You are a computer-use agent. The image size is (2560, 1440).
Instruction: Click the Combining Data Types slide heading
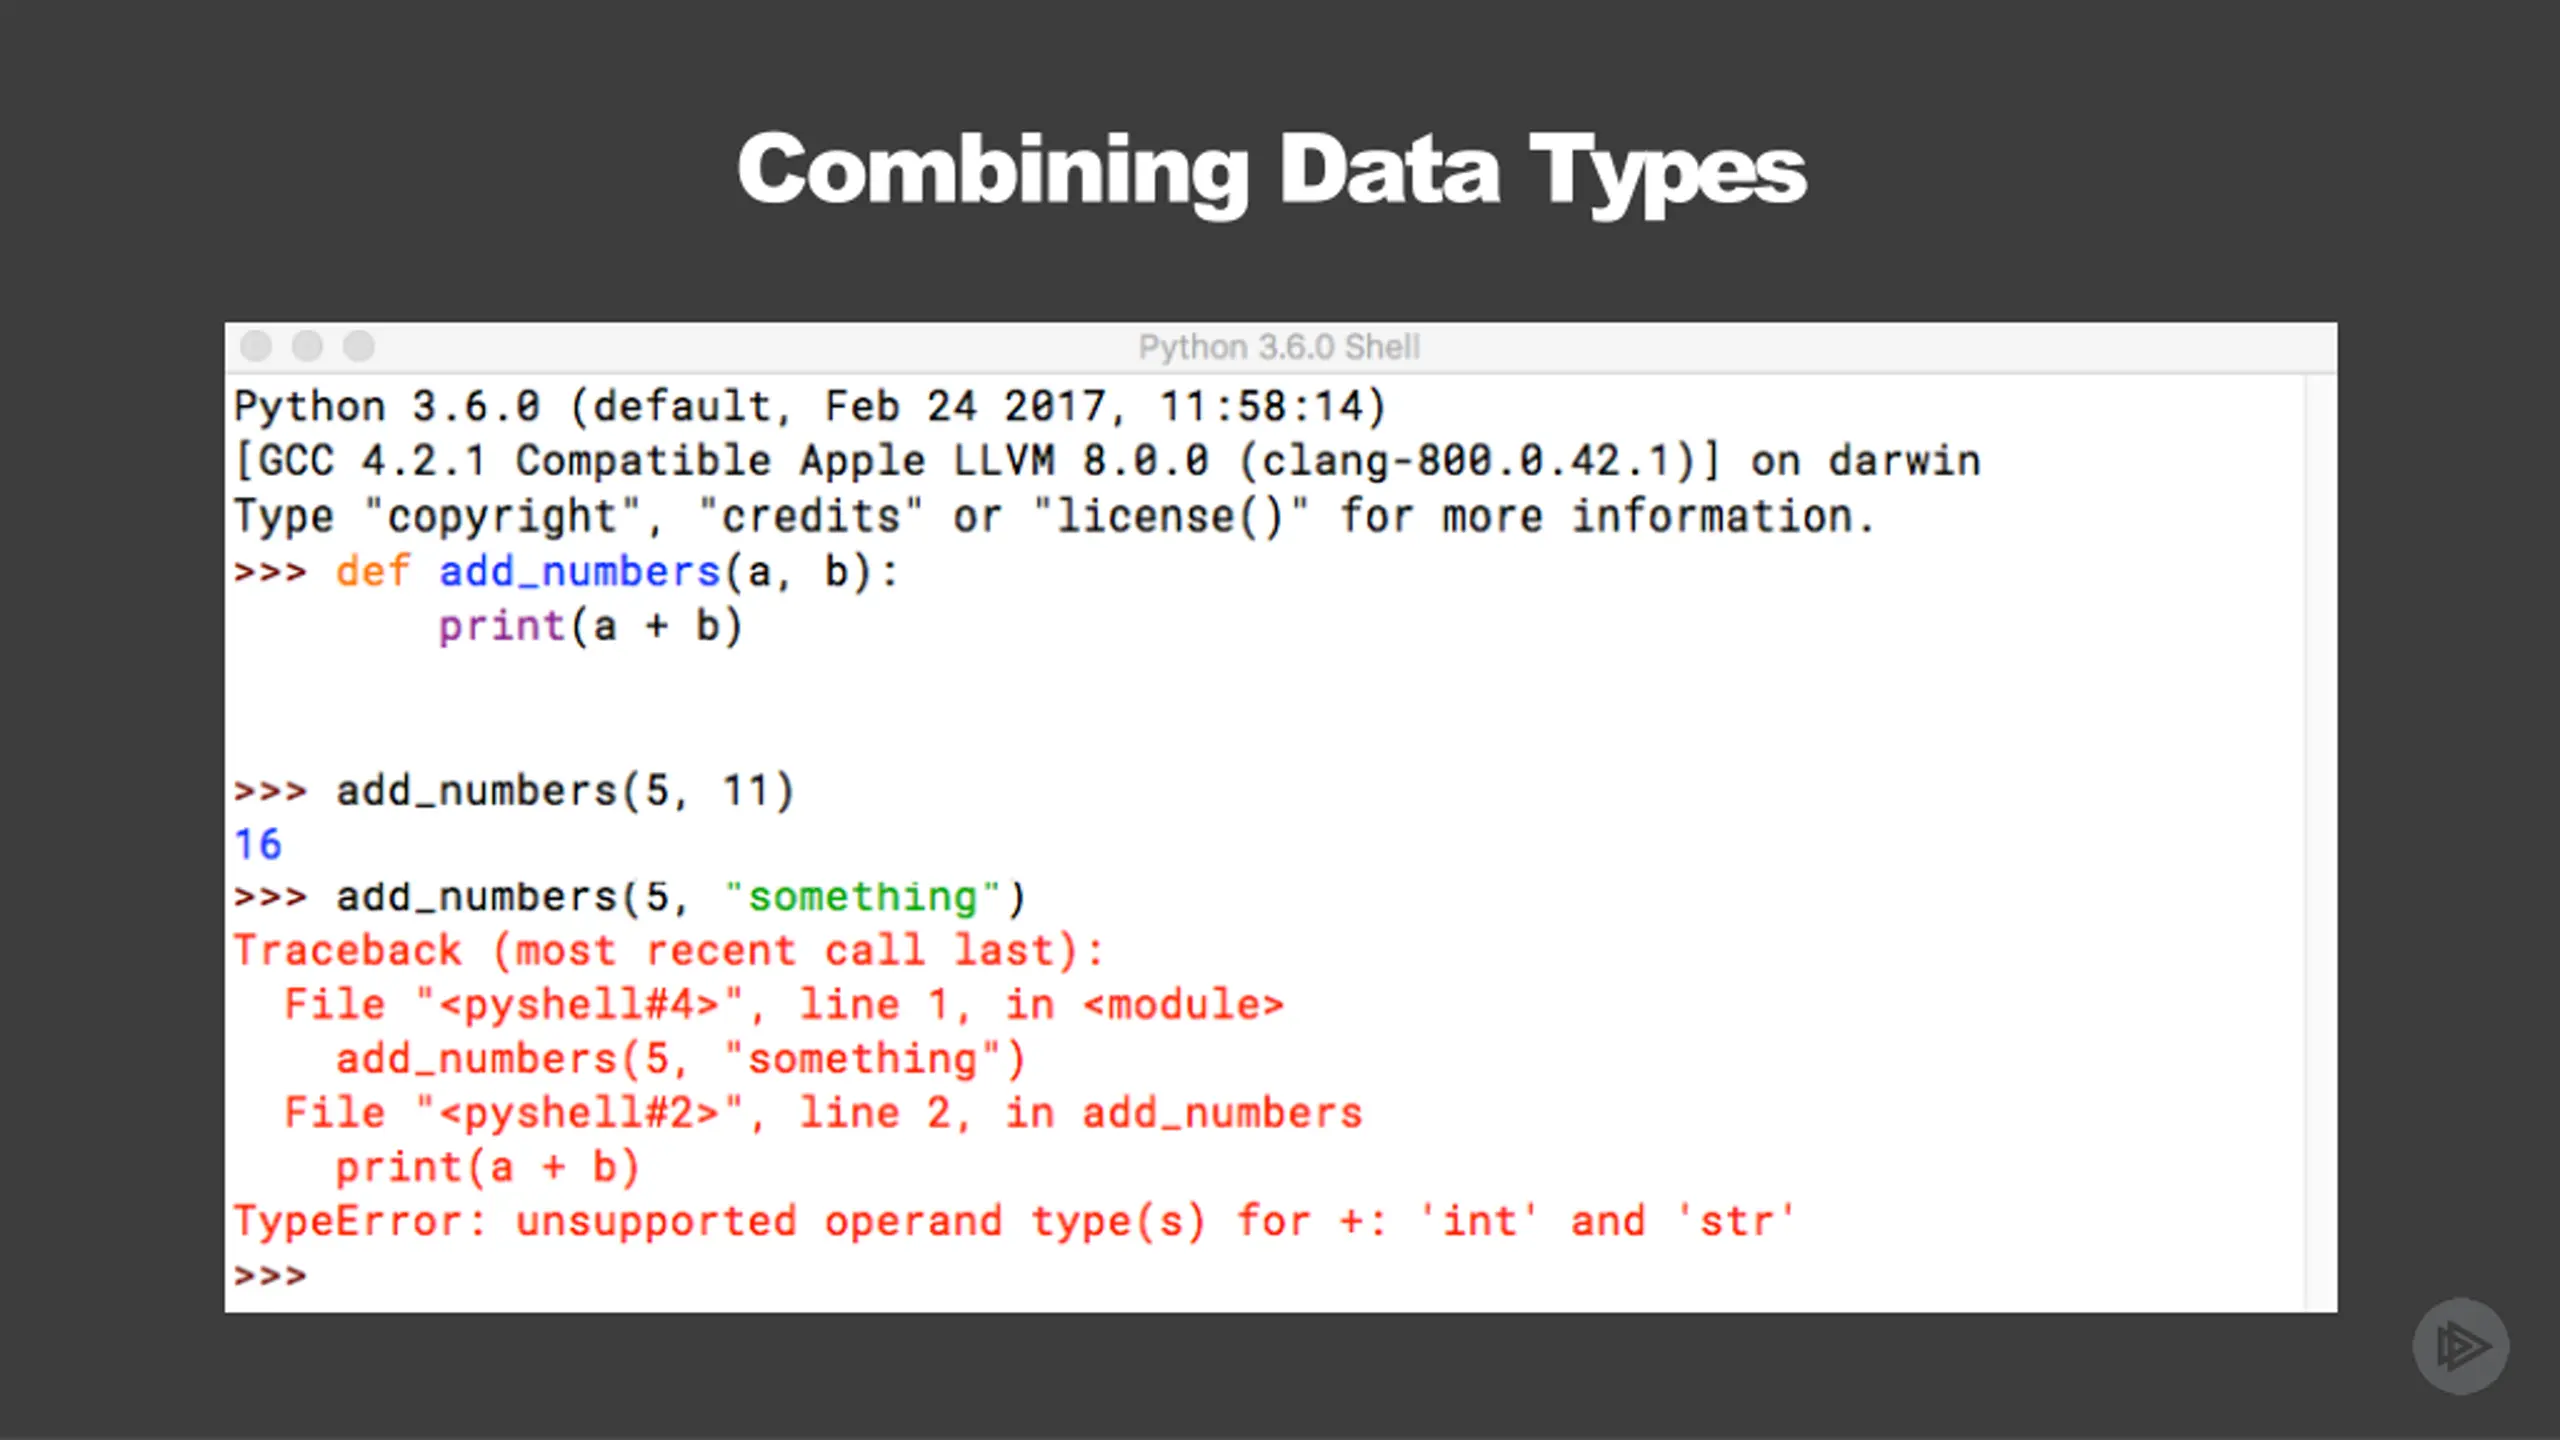point(1271,172)
